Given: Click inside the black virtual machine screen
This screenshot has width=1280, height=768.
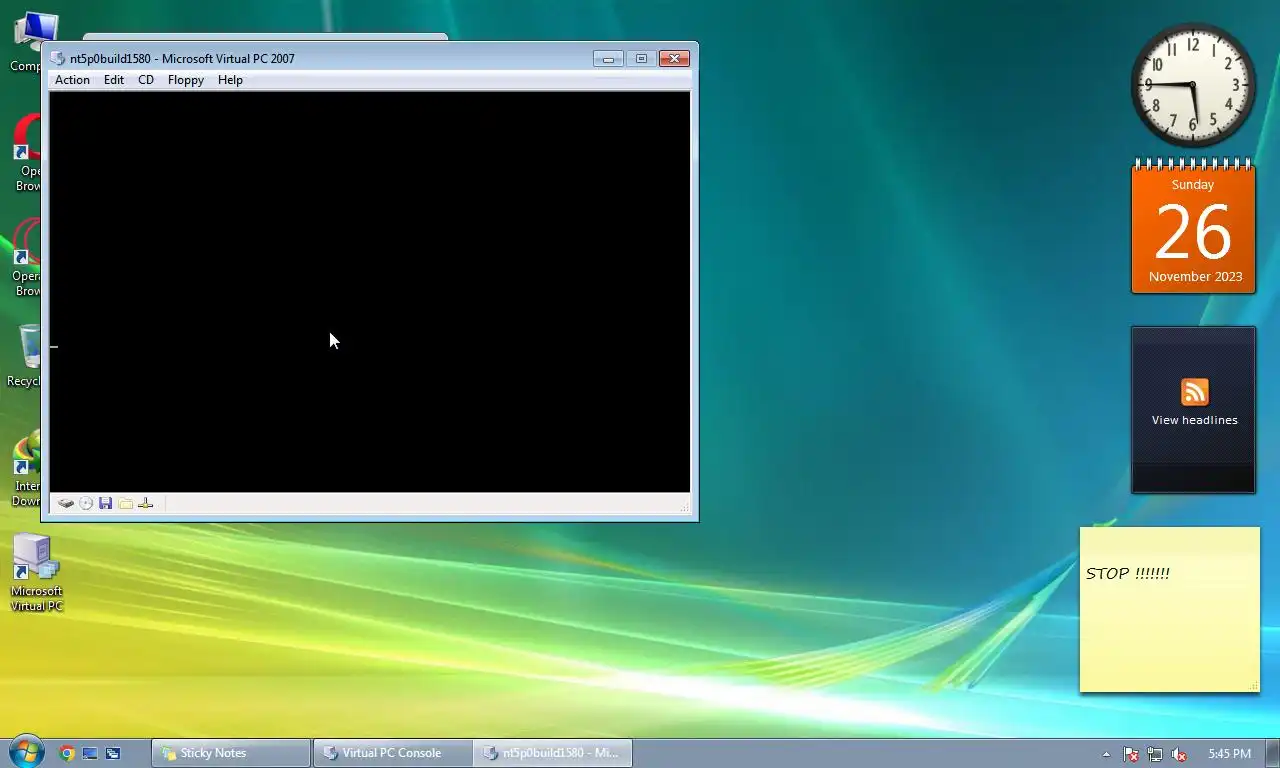Looking at the screenshot, I should pyautogui.click(x=370, y=292).
